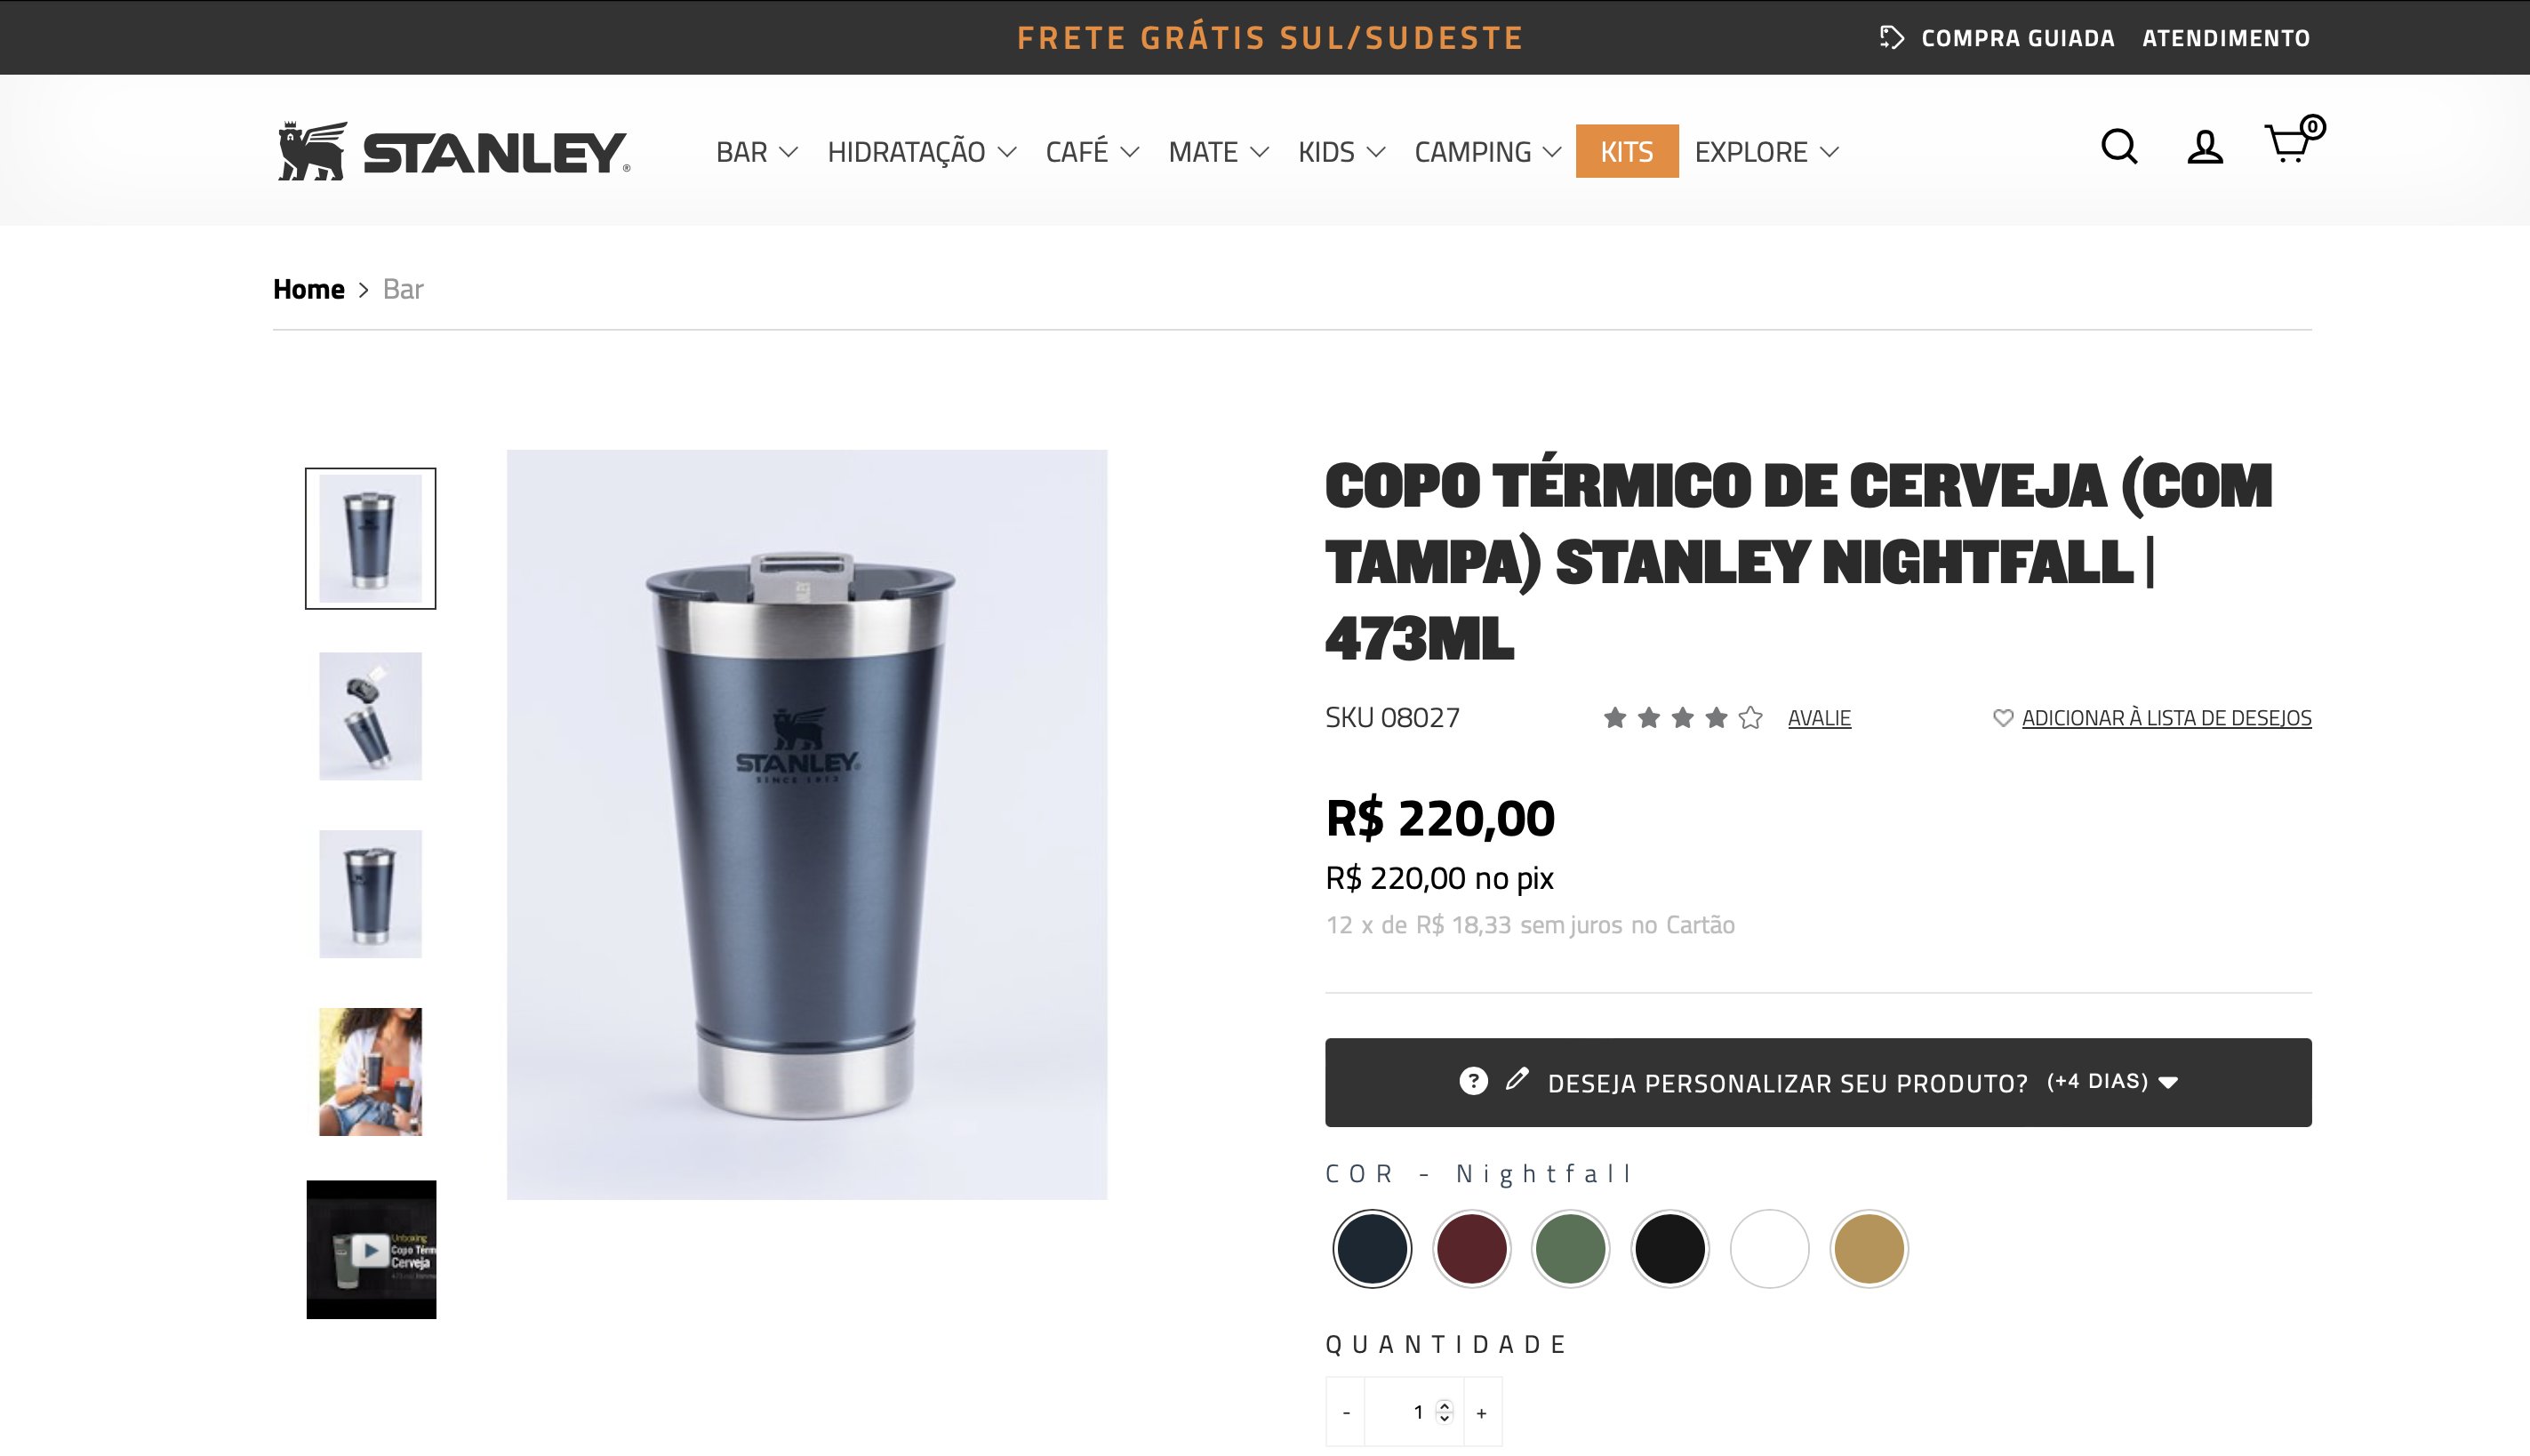Go to the Home breadcrumb link
2530x1456 pixels.
pos(309,289)
